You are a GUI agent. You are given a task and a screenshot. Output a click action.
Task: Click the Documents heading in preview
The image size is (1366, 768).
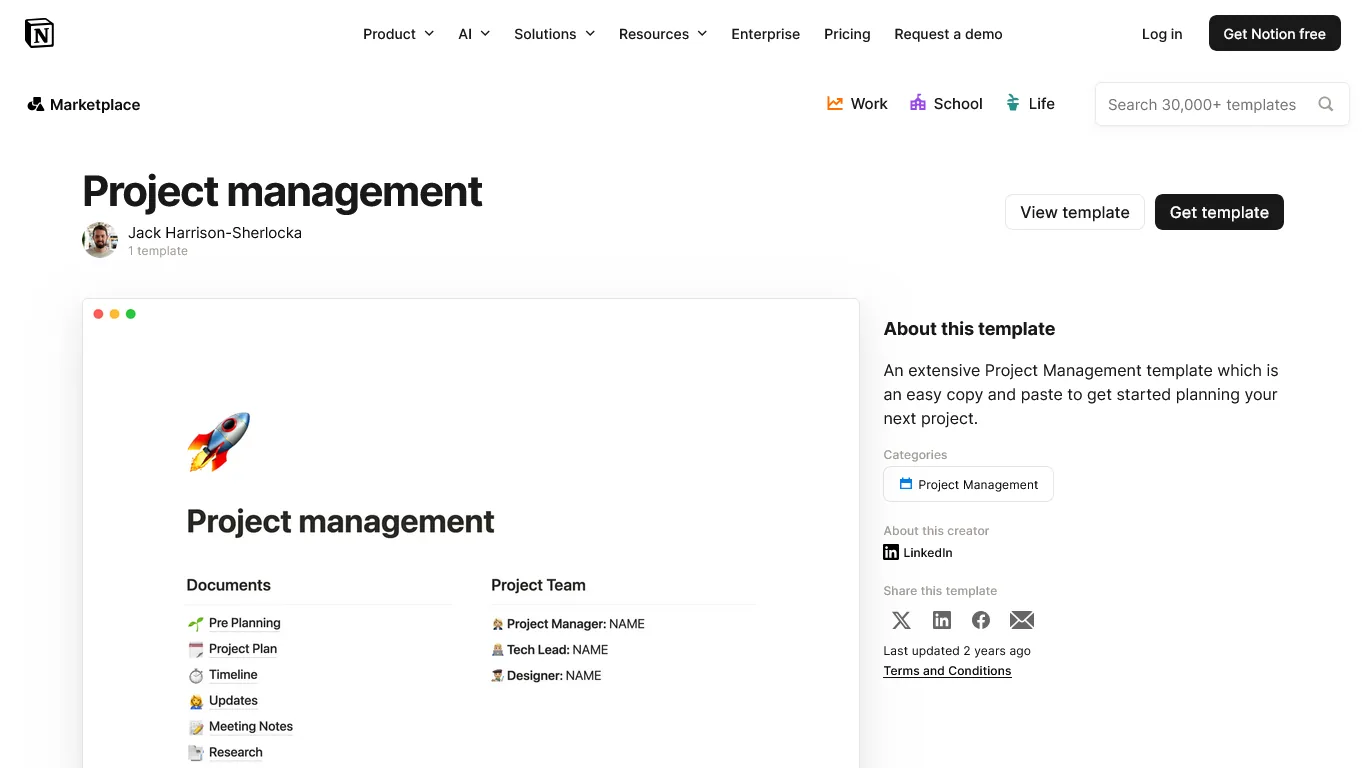229,585
